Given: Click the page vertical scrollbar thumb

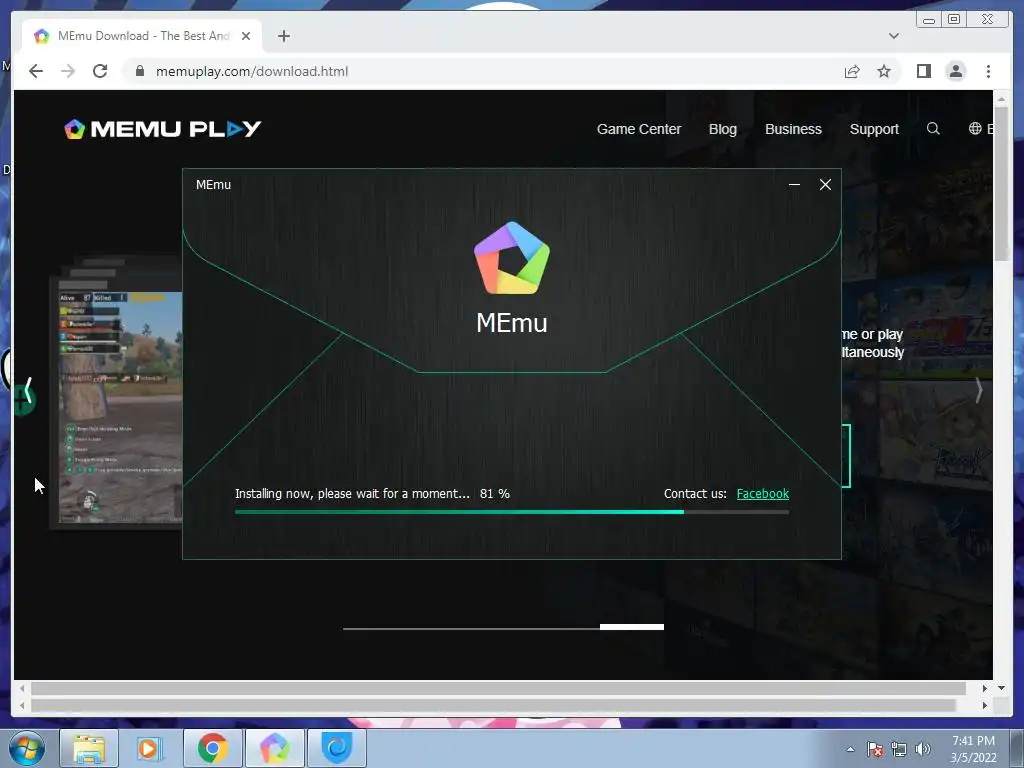Looking at the screenshot, I should [1002, 184].
